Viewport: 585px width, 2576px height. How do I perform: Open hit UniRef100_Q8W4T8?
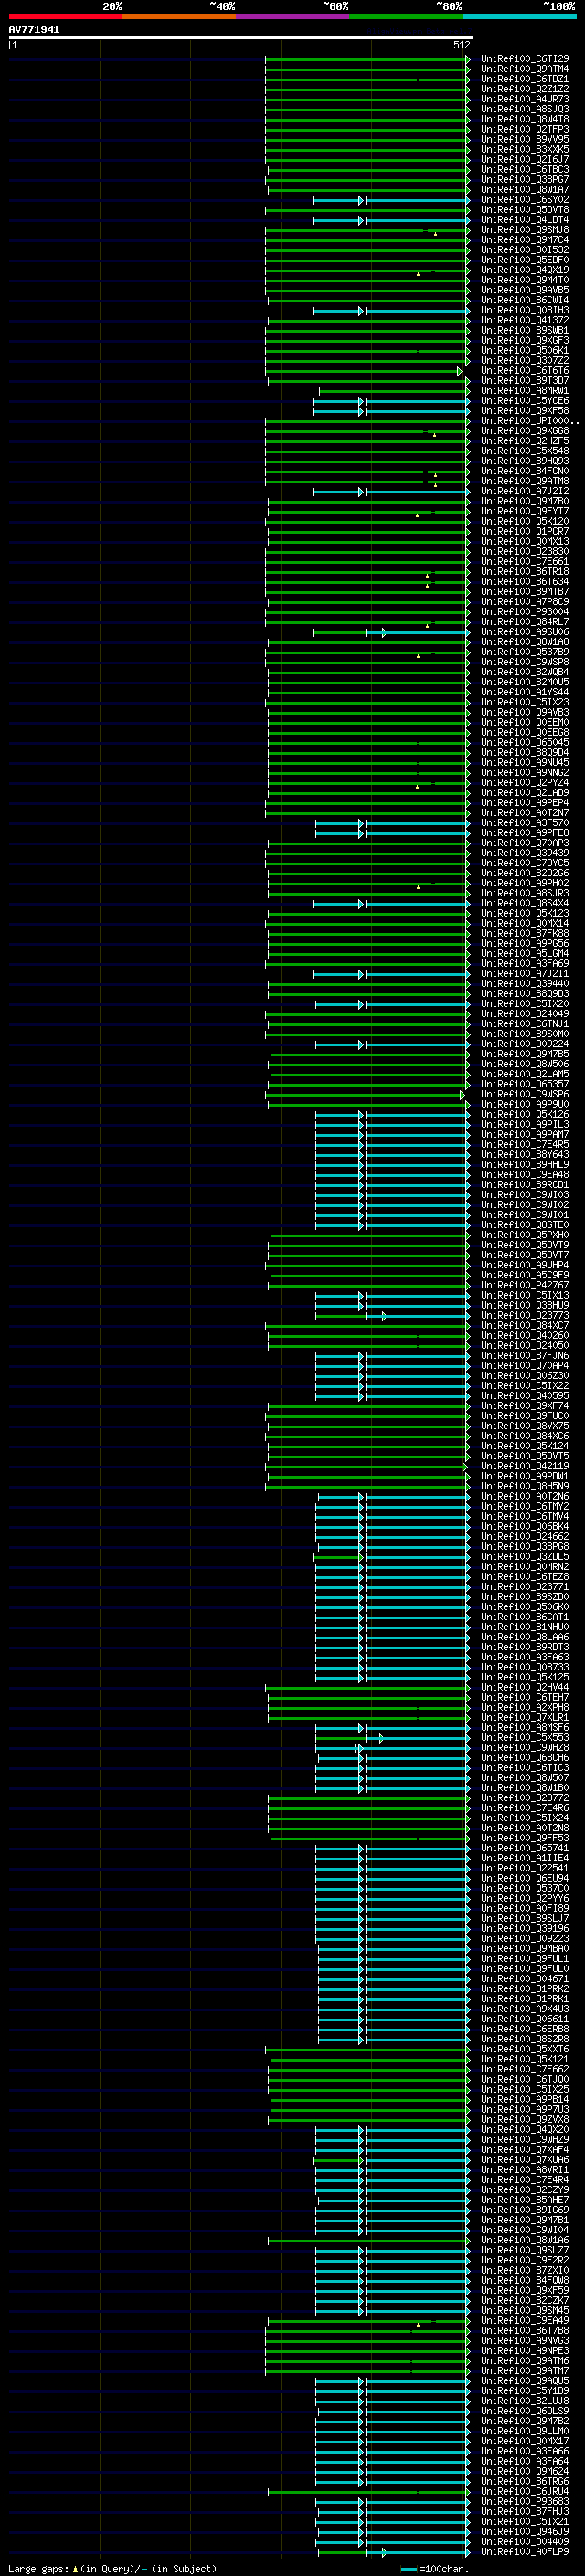[x=525, y=119]
